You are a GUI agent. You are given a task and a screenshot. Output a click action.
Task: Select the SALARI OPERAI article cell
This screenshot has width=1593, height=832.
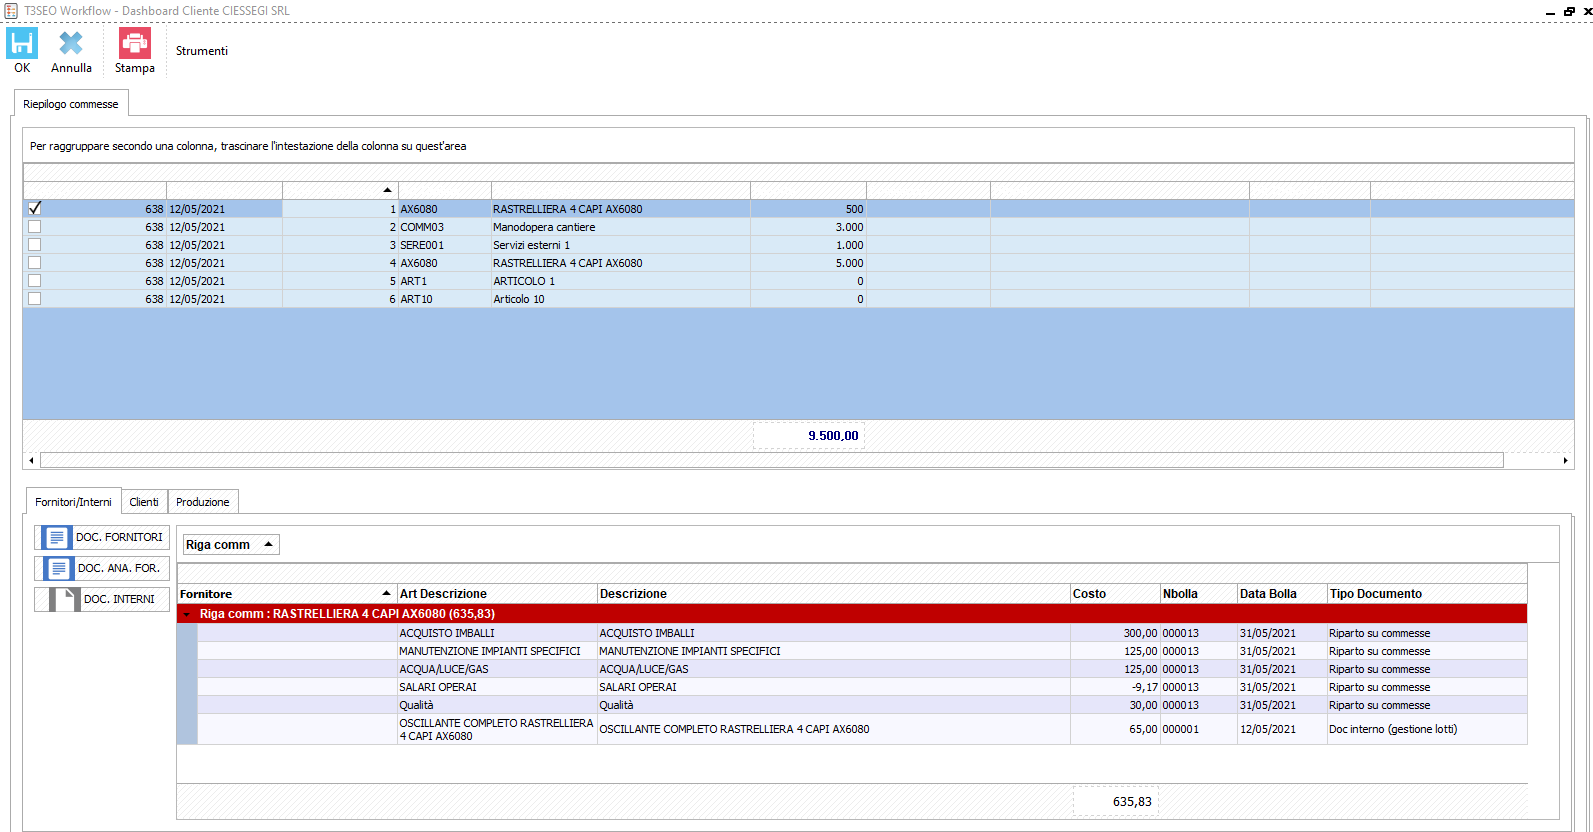tap(497, 687)
